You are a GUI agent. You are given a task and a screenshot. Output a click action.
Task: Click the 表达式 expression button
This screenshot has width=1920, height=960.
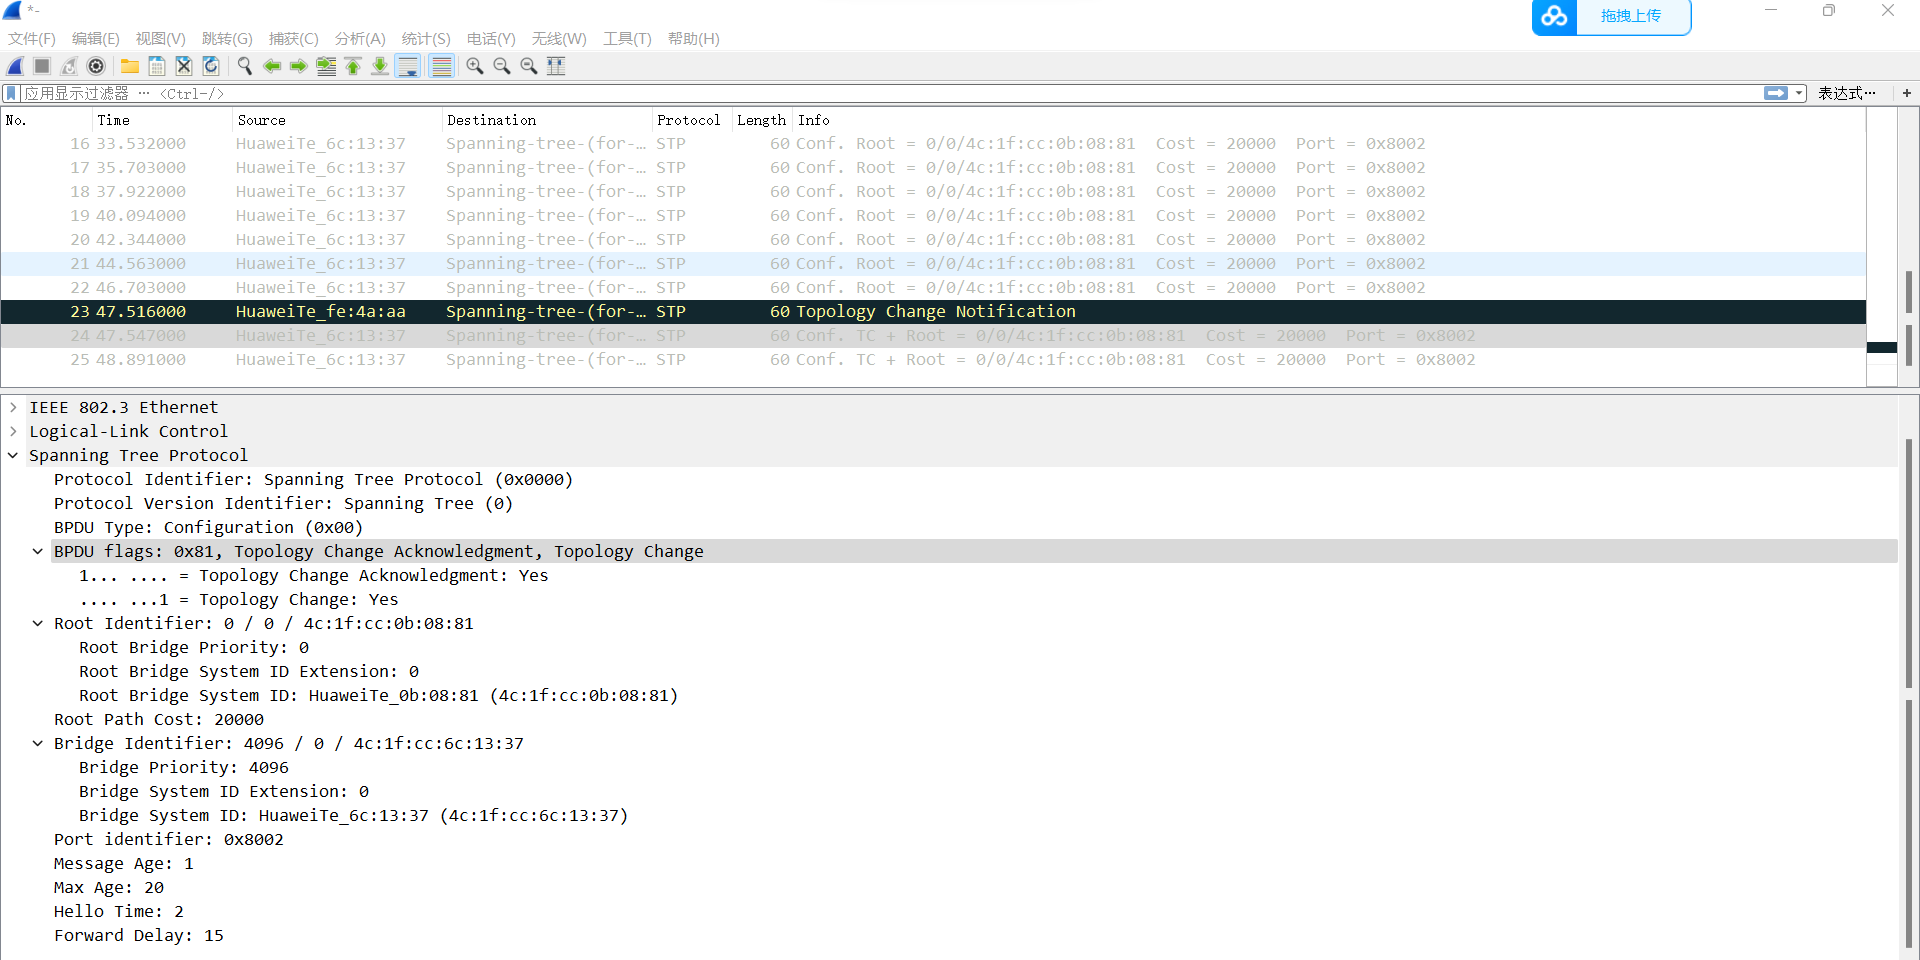(1847, 93)
